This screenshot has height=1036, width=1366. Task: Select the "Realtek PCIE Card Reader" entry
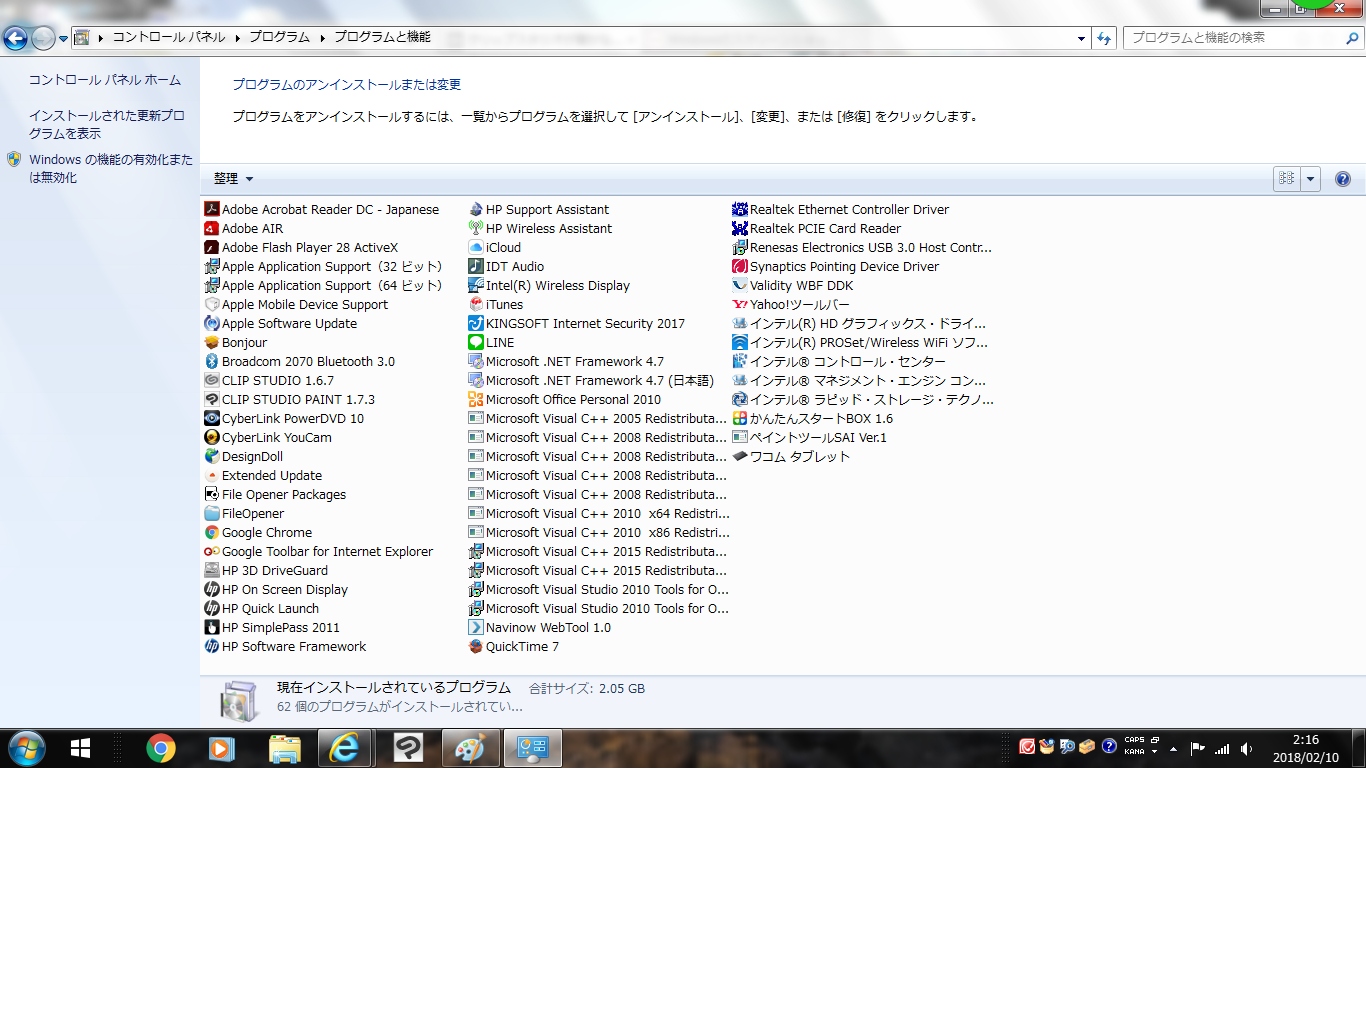[x=817, y=228]
